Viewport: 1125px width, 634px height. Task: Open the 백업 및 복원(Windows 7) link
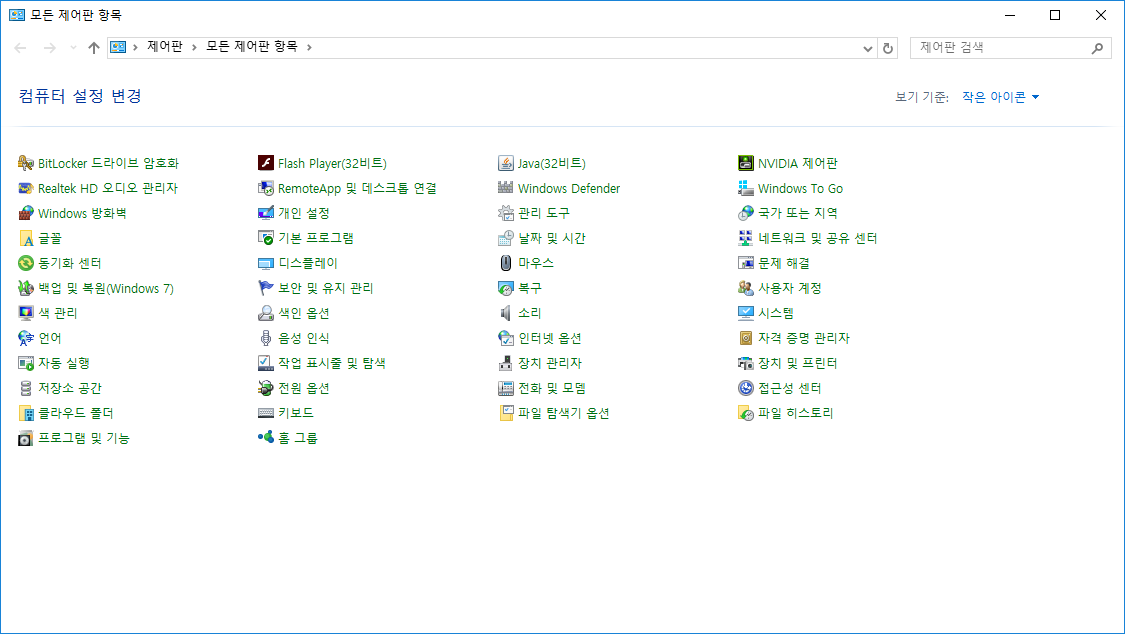coord(105,288)
